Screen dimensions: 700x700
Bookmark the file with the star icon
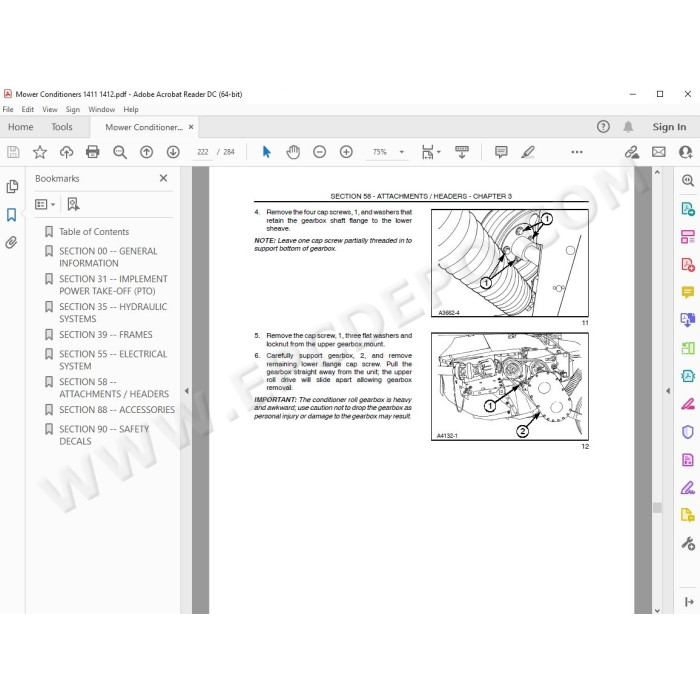point(40,152)
